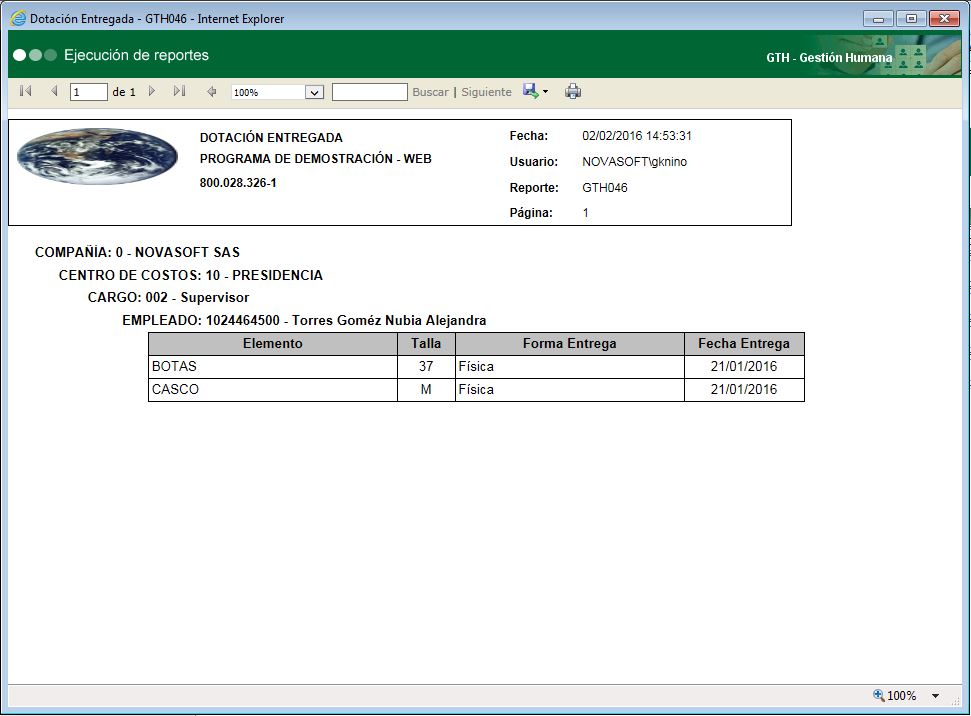Go to next report page
Image resolution: width=971 pixels, height=716 pixels.
point(152,92)
